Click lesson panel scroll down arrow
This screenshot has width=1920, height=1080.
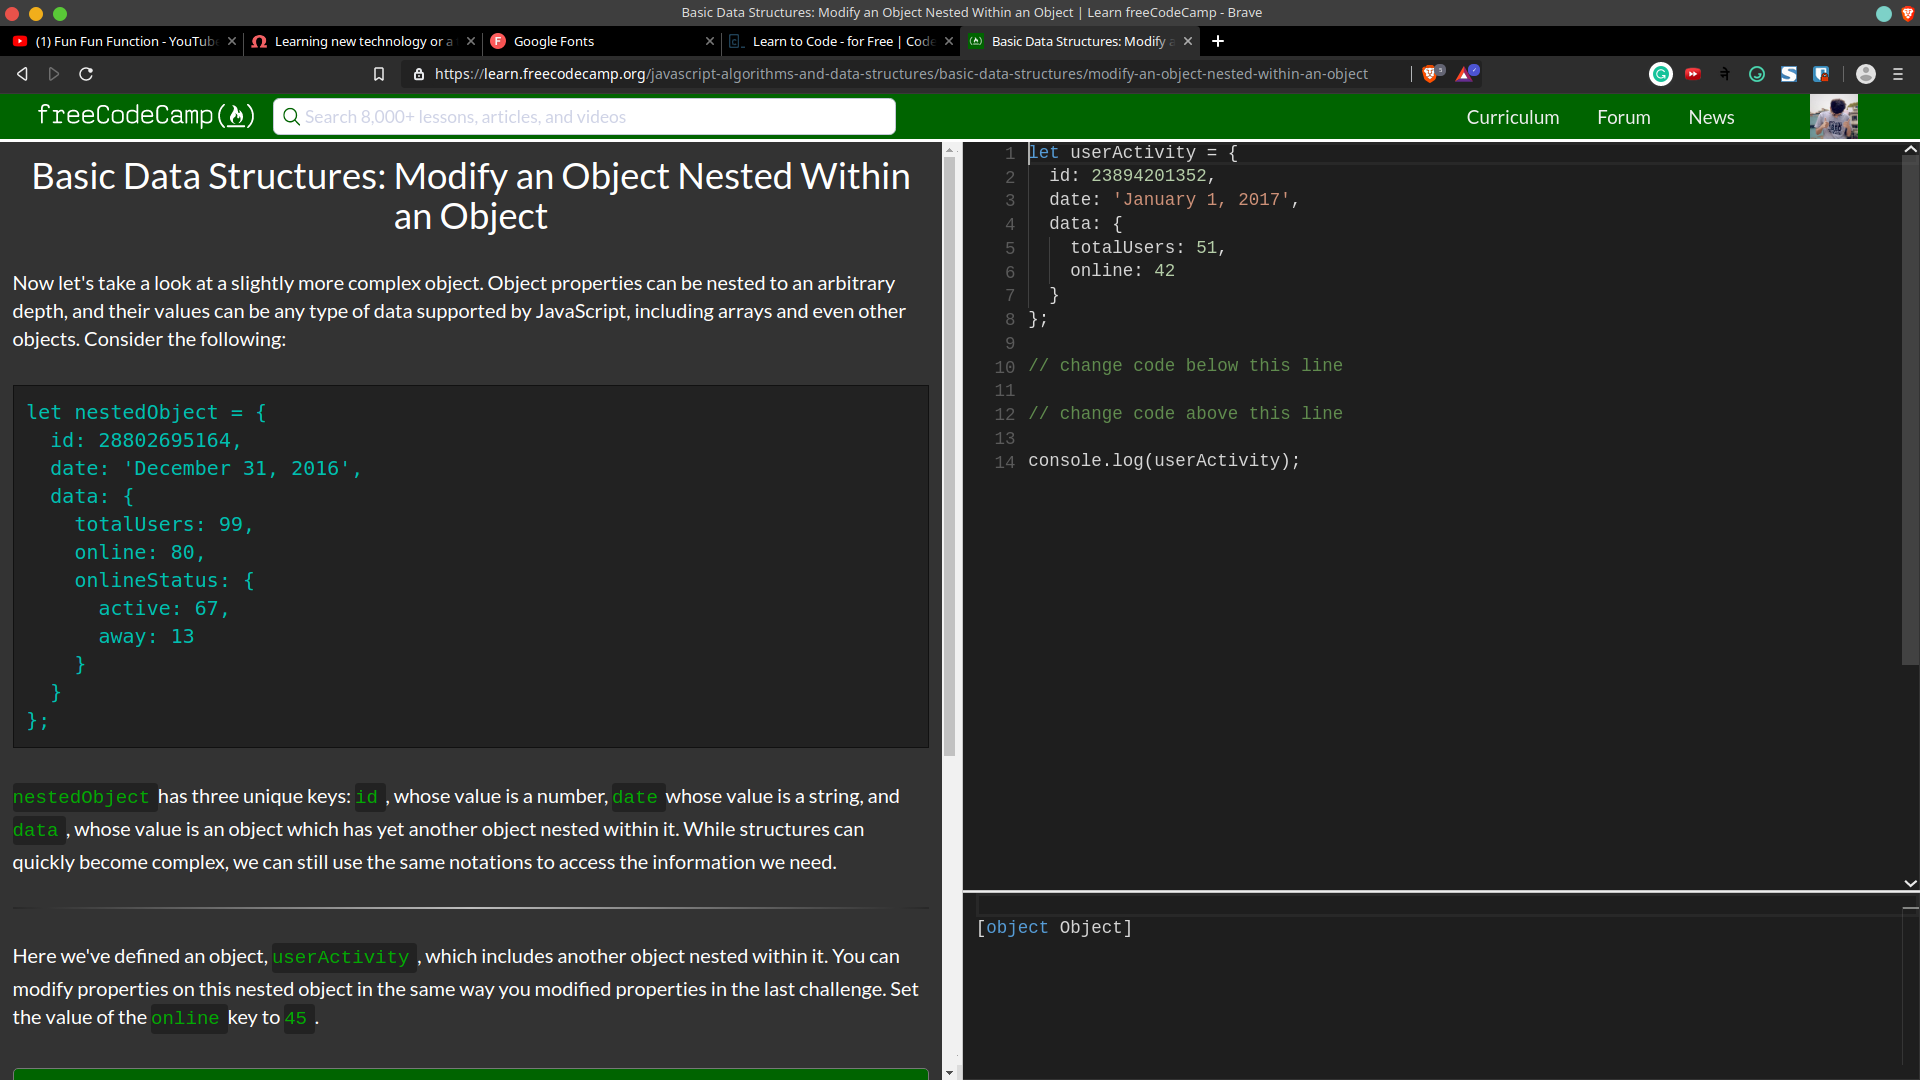(949, 1072)
